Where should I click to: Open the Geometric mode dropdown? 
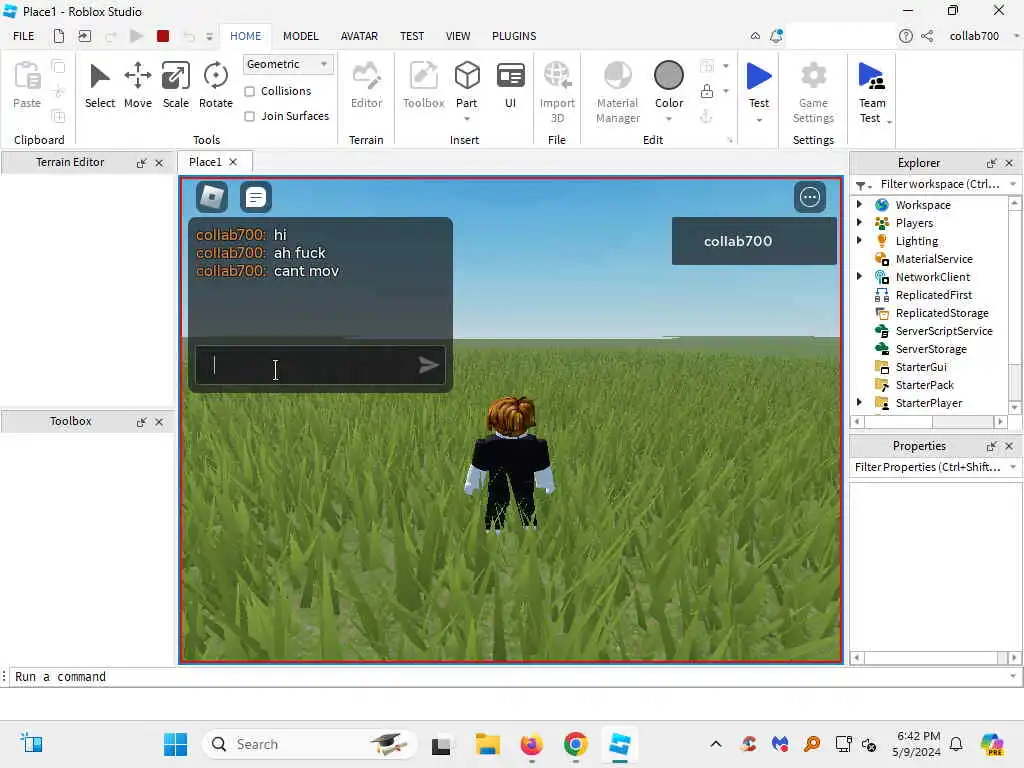288,64
